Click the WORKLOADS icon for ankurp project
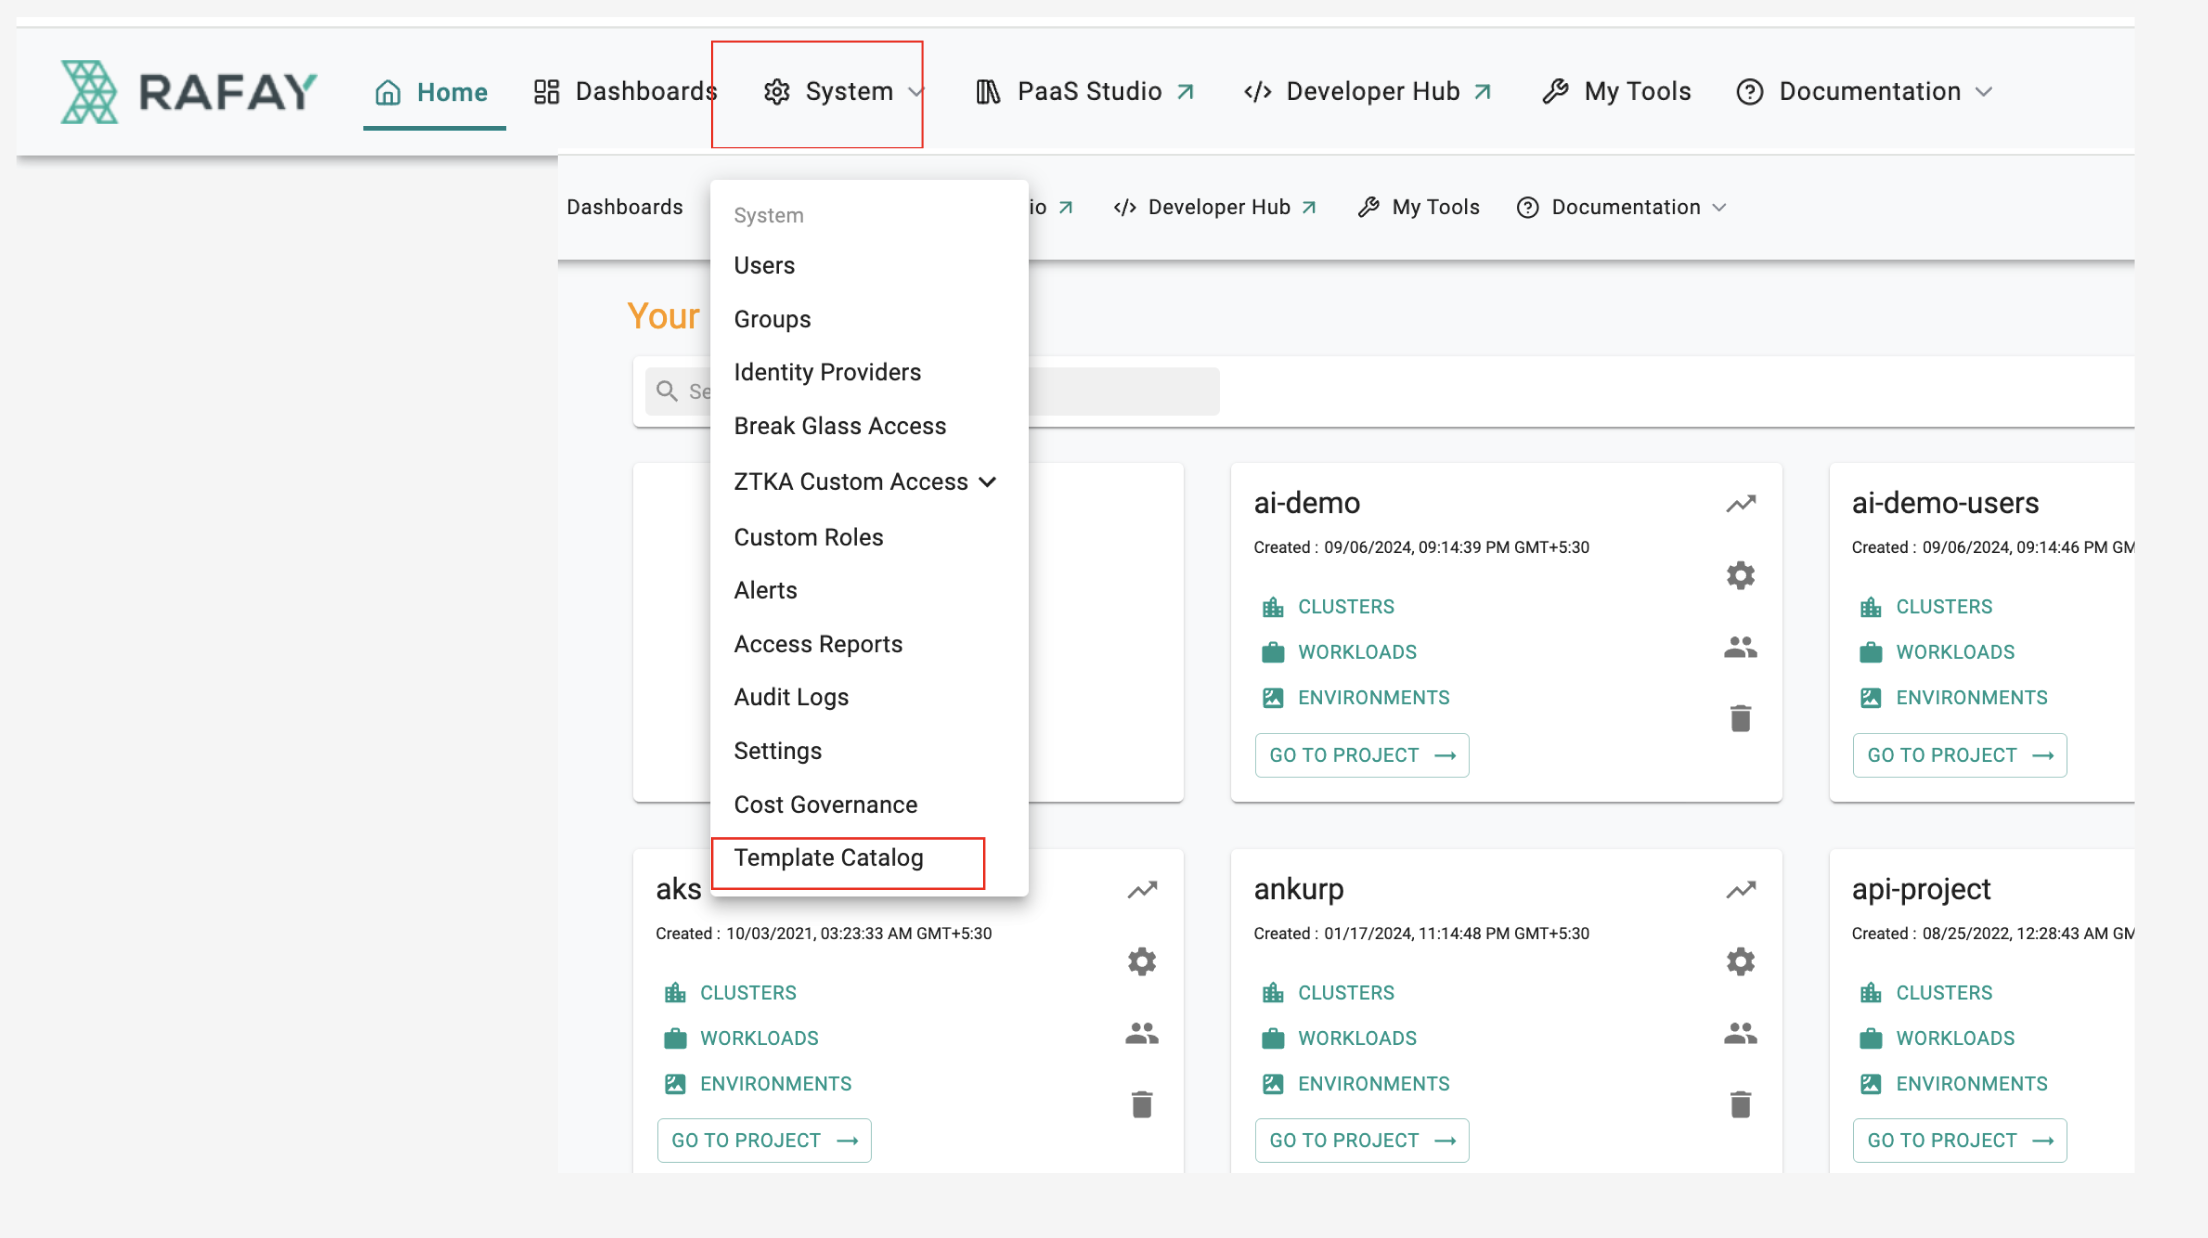The height and width of the screenshot is (1238, 2208). [x=1272, y=1038]
